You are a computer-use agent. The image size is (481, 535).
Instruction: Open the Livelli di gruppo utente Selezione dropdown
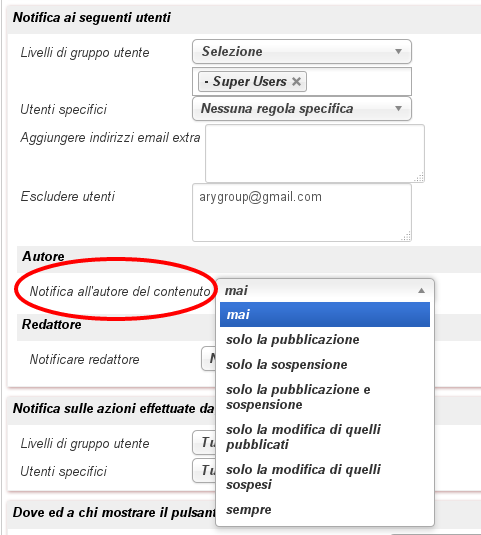pyautogui.click(x=302, y=52)
